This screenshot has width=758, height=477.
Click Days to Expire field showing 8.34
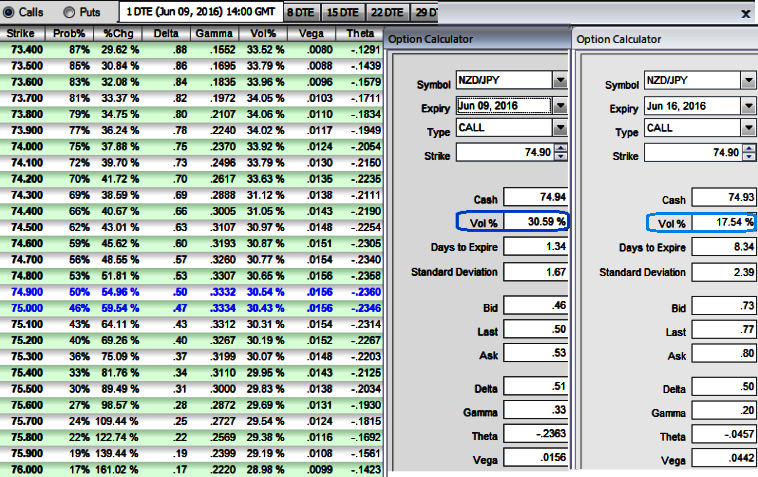tap(725, 247)
